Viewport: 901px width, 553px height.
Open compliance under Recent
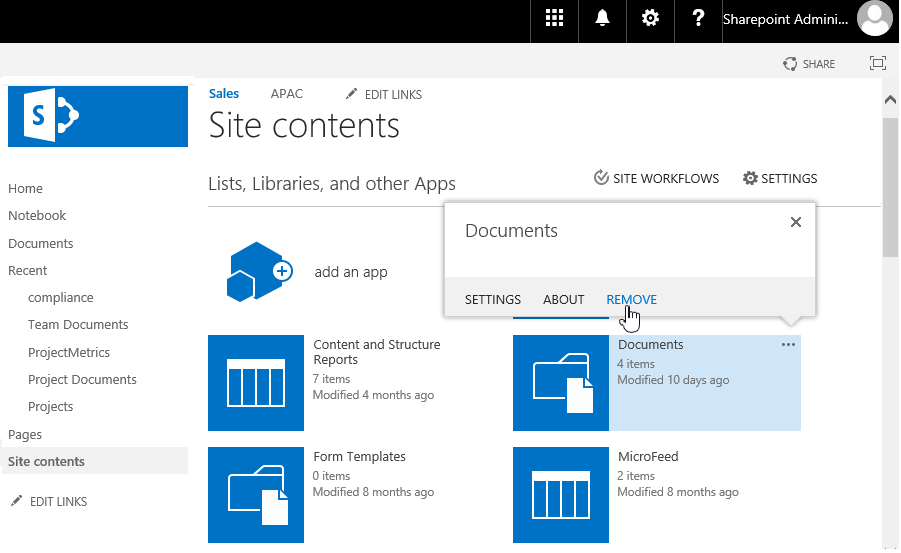pos(60,298)
